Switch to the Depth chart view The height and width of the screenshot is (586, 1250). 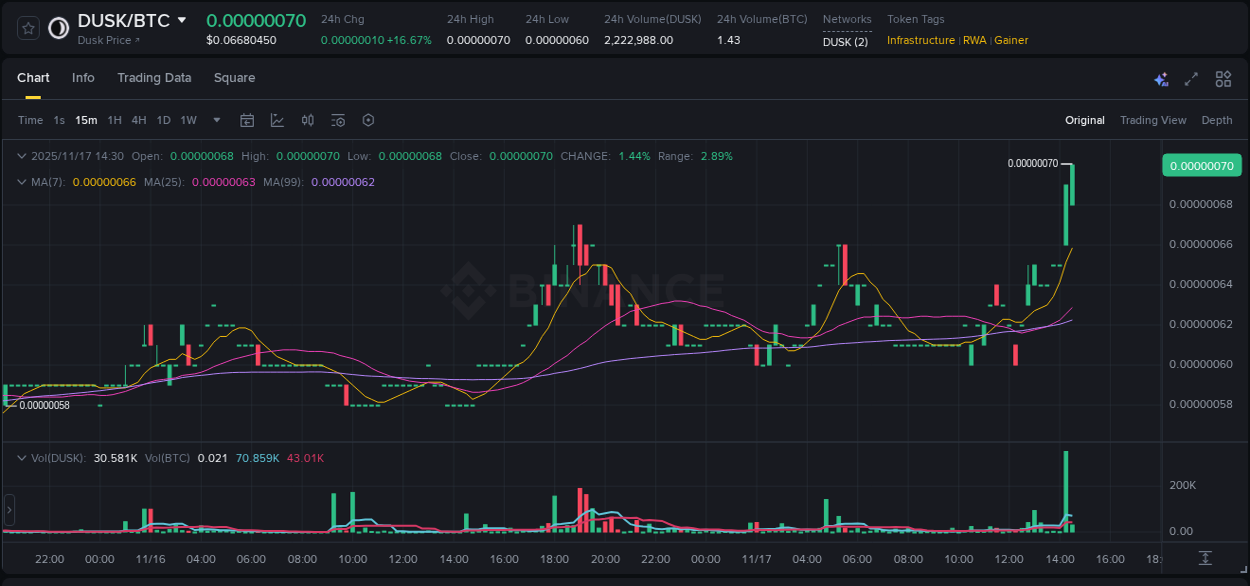(1216, 120)
